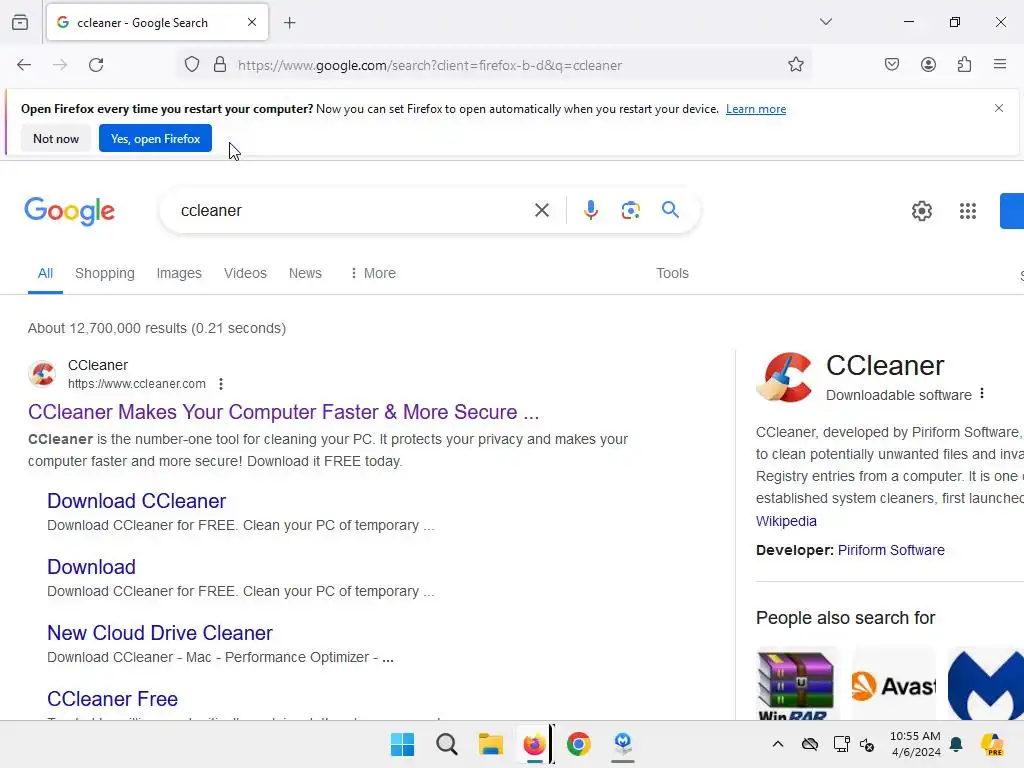This screenshot has height=768, width=1024.
Task: Close the ccleaner Google Search tab
Action: 252,22
